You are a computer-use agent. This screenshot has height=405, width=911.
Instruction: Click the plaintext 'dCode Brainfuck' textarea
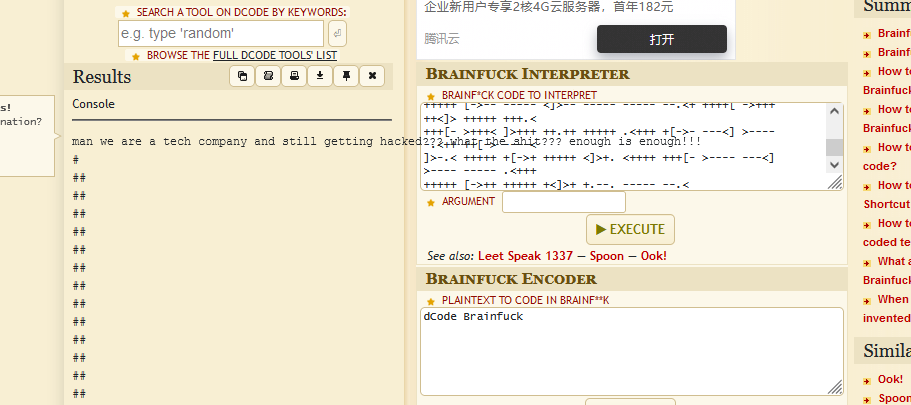click(x=632, y=352)
